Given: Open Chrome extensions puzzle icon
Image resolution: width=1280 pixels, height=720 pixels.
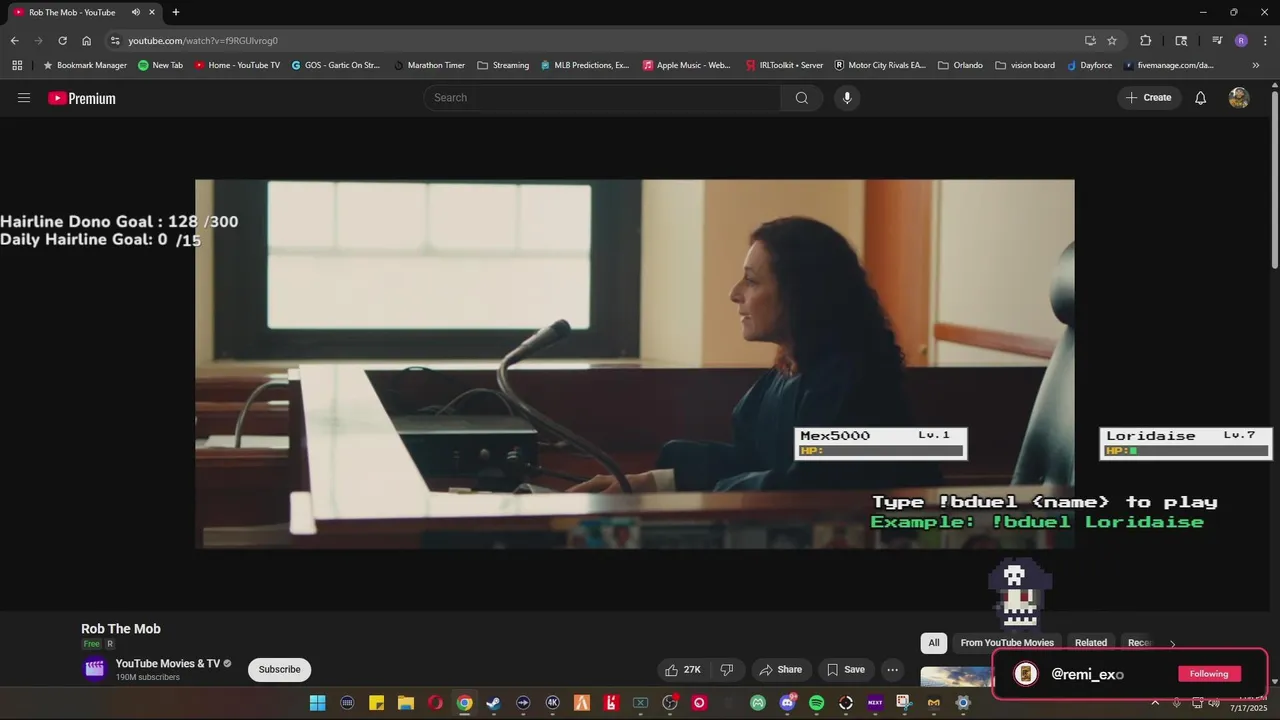Looking at the screenshot, I should click(x=1146, y=41).
